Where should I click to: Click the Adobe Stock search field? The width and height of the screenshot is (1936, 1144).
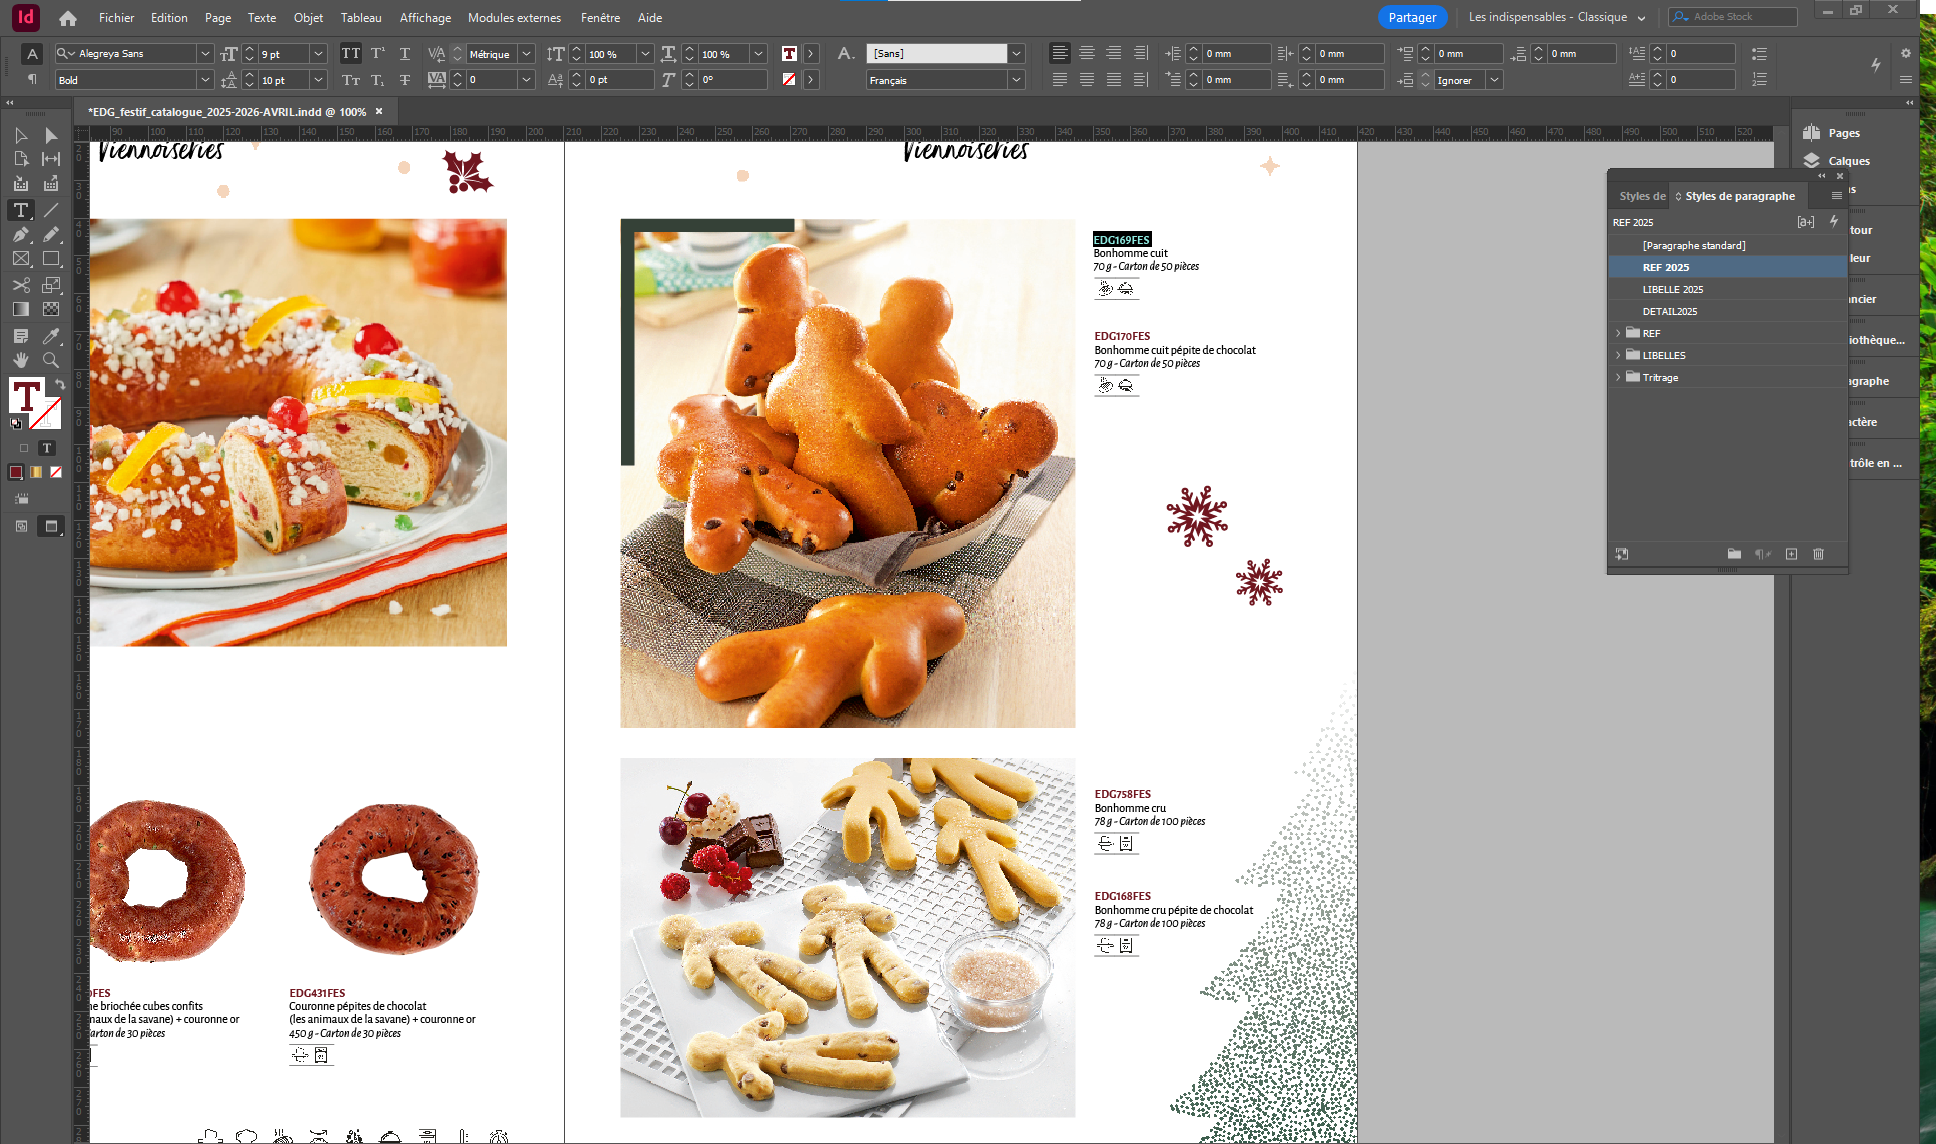point(1733,17)
